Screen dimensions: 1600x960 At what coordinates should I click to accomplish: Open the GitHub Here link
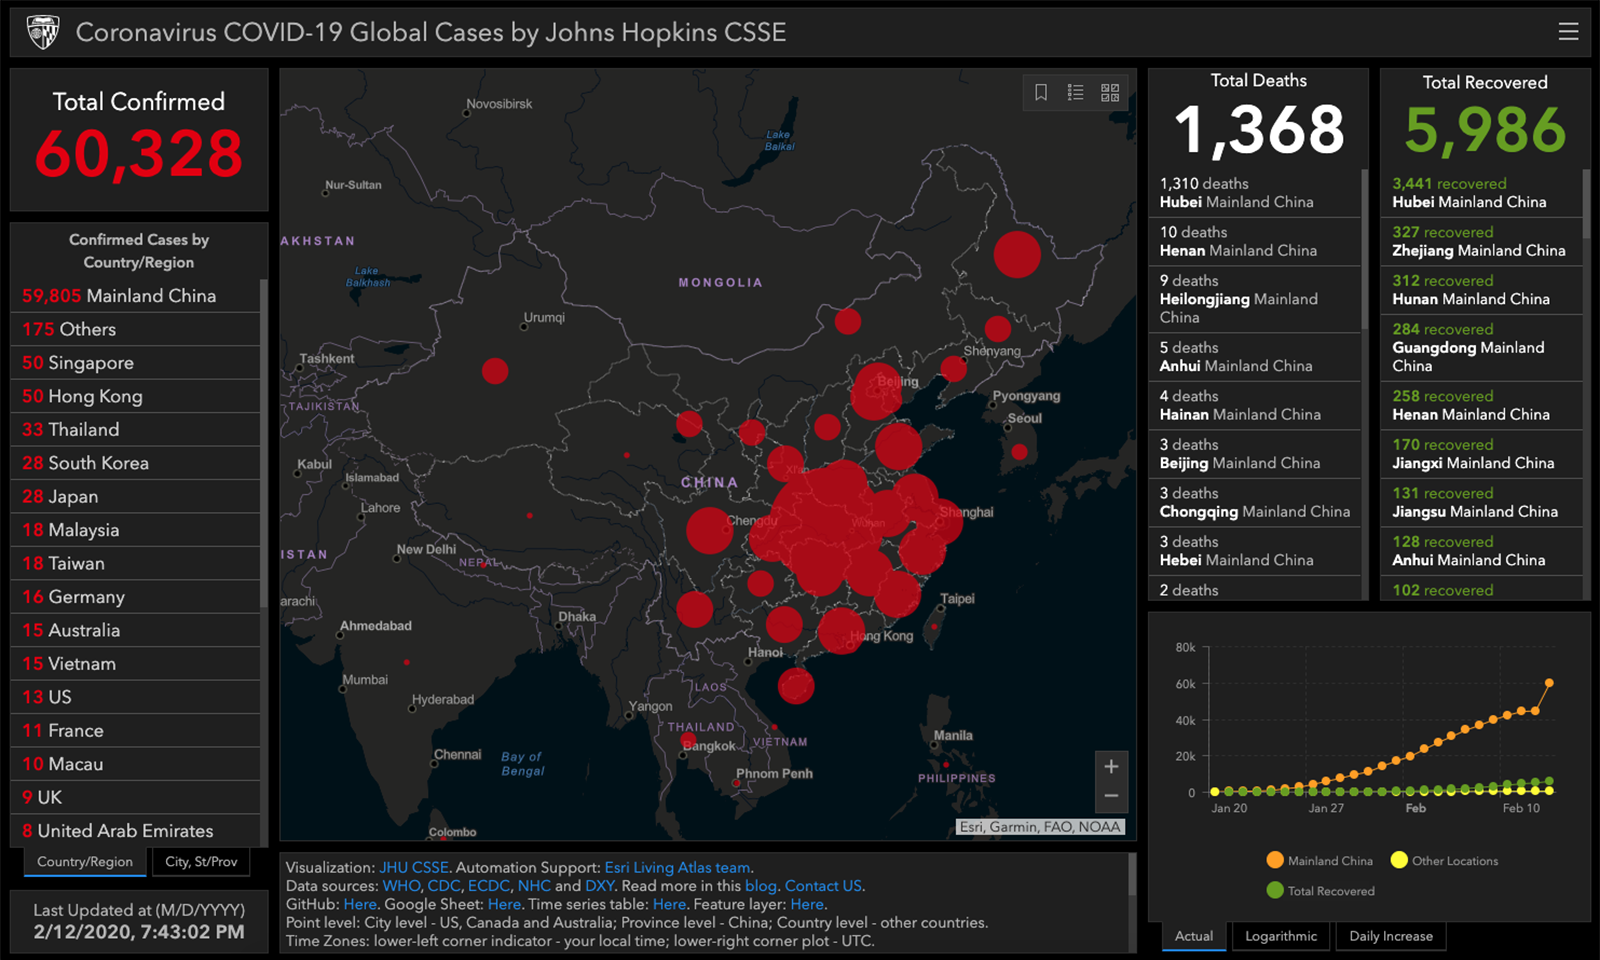coord(360,904)
